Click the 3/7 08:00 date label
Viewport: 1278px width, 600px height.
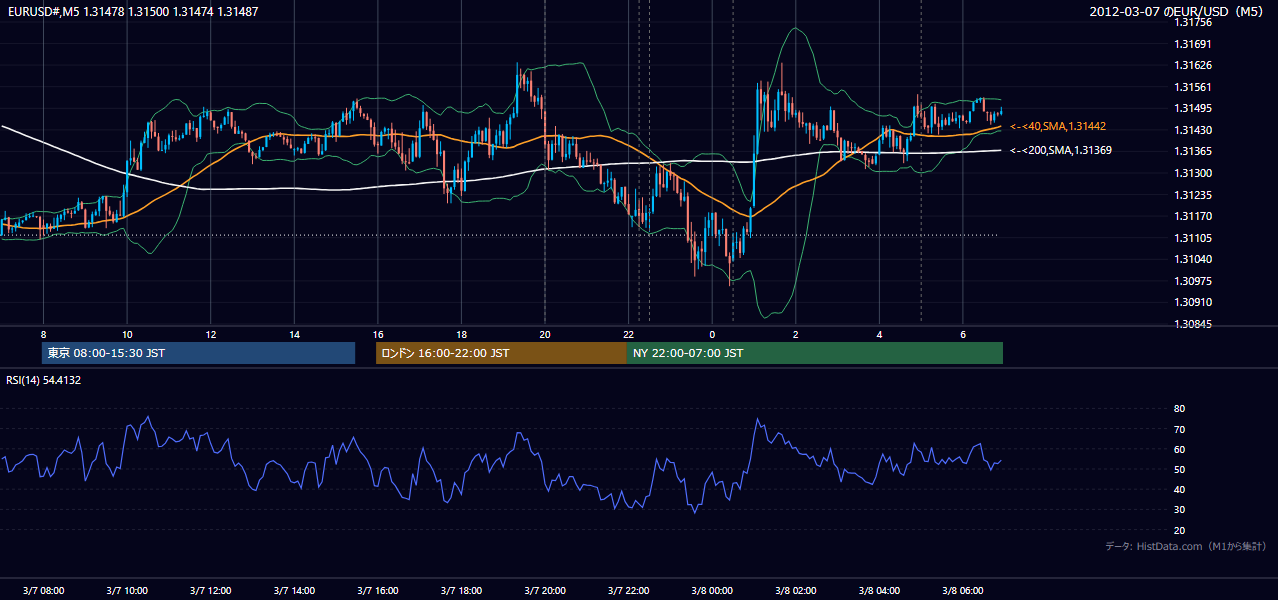coord(43,591)
